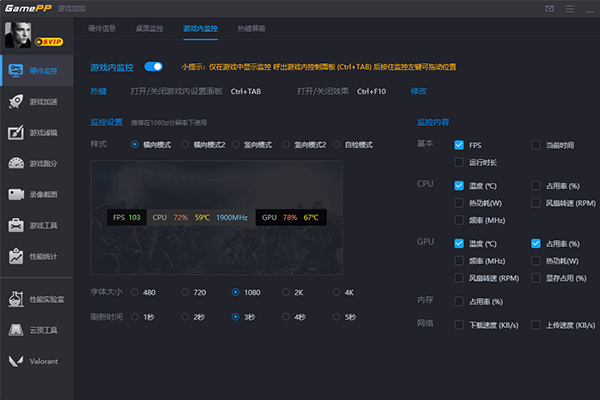
Task: Switch to the 桌面监控 tab
Action: pyautogui.click(x=149, y=28)
